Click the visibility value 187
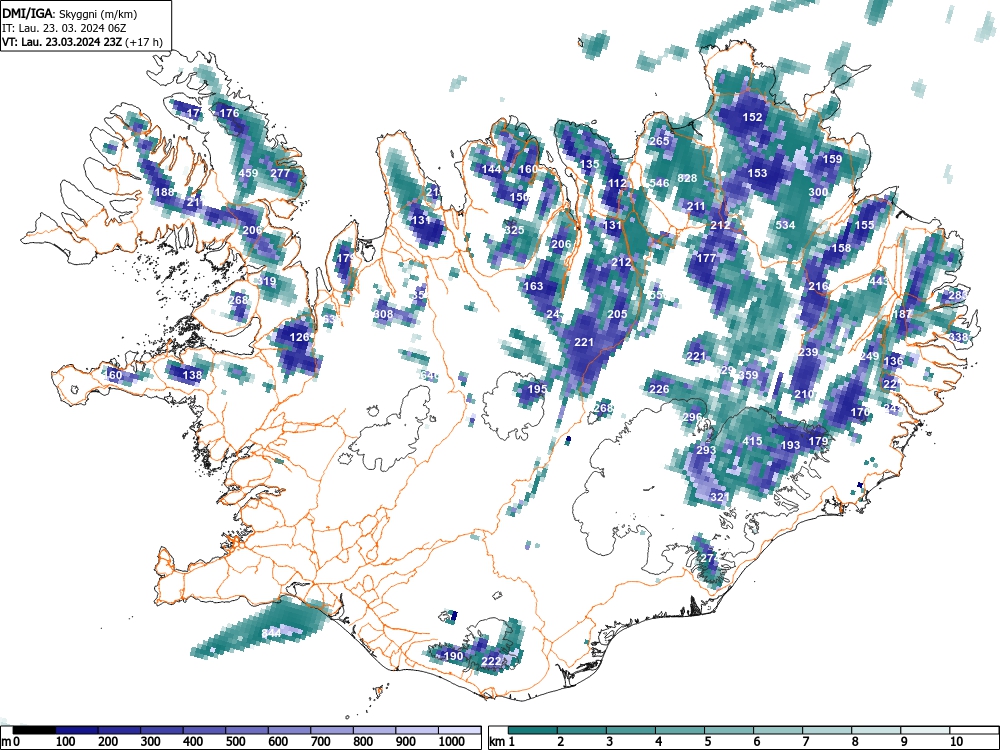This screenshot has width=1000, height=750. 902,314
